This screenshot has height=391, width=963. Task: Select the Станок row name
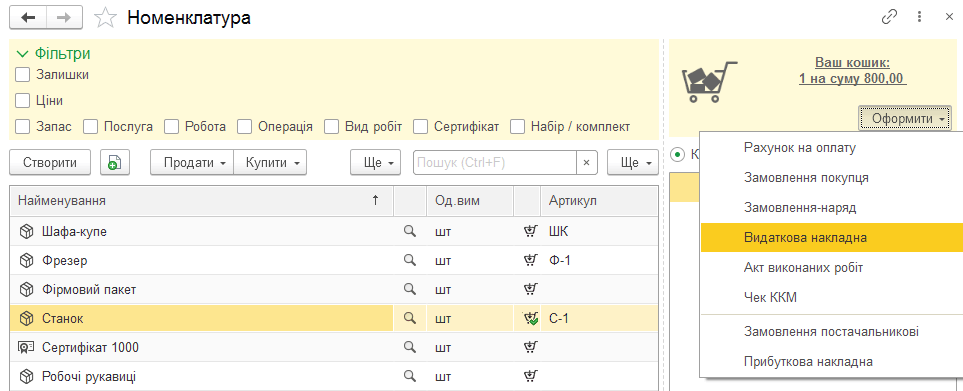click(63, 319)
